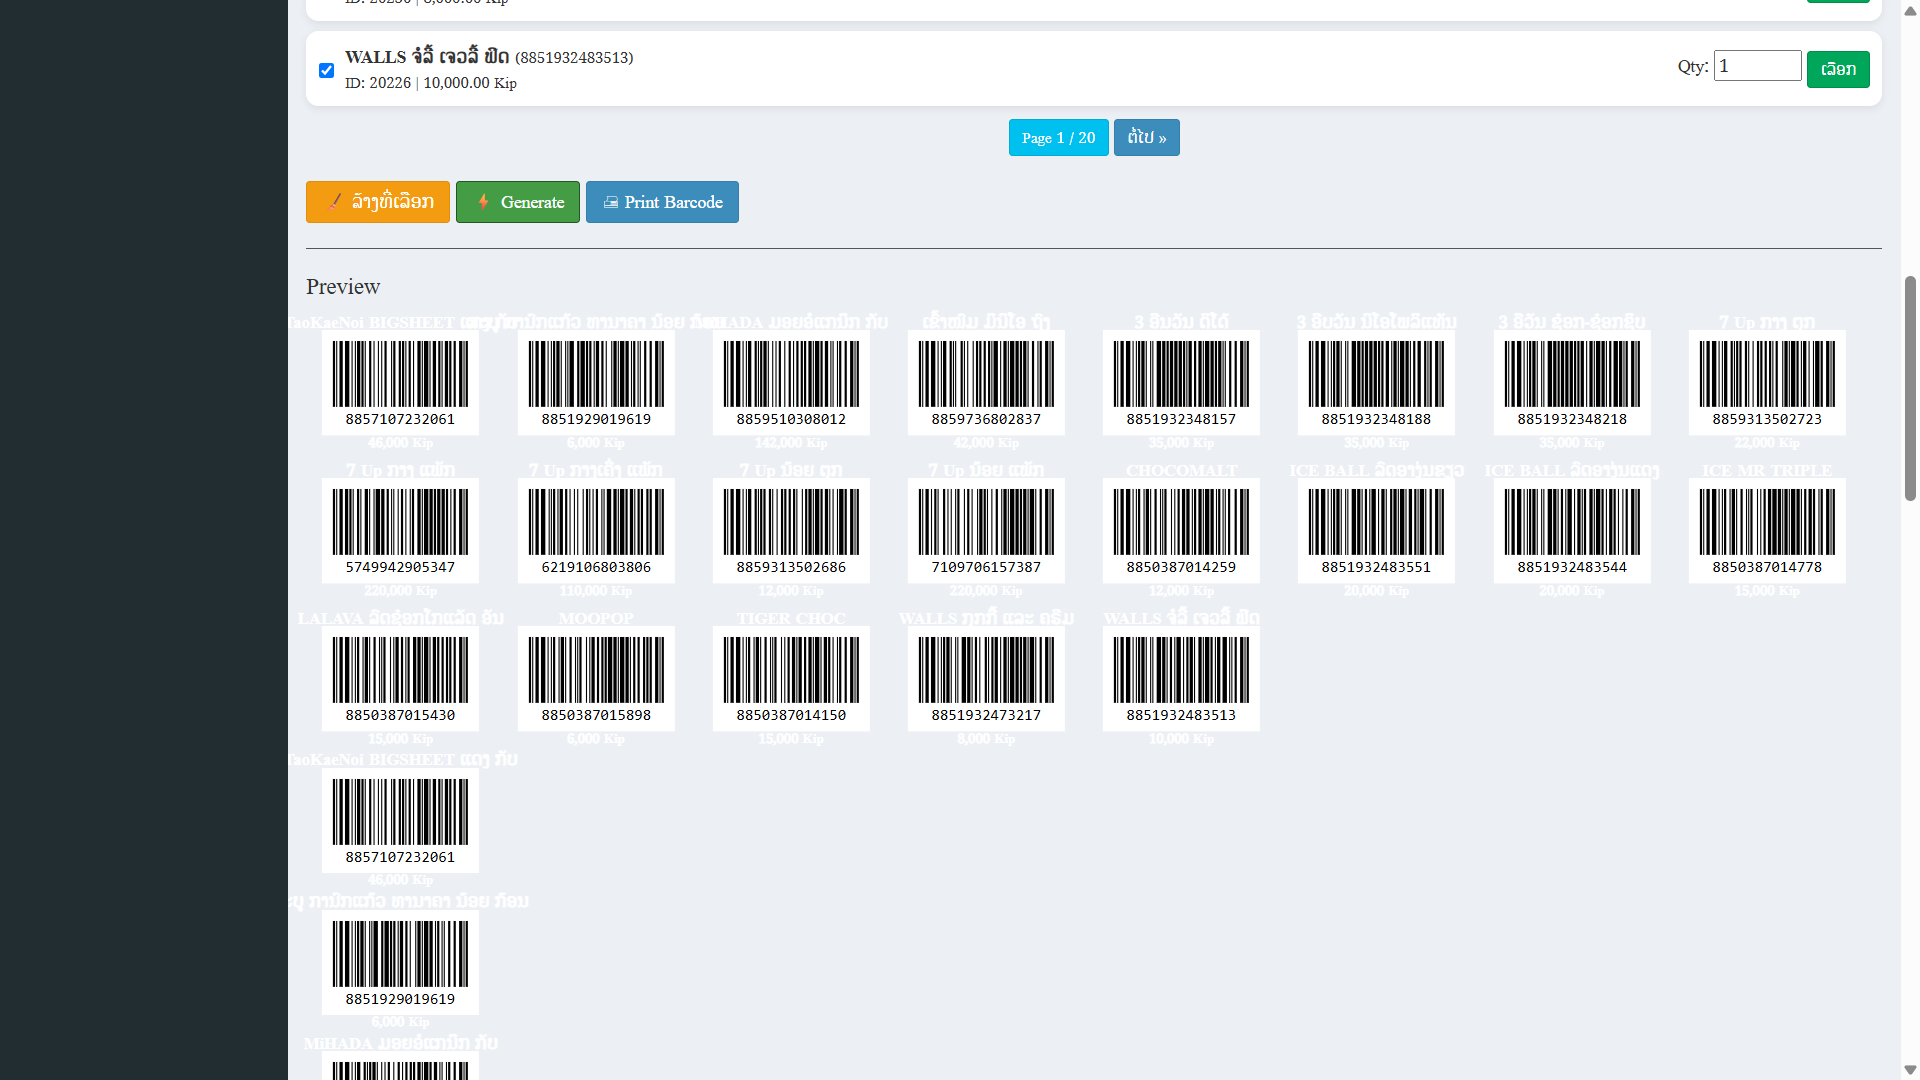Select barcode preview 8859736802837
The image size is (1920, 1080).
[986, 383]
